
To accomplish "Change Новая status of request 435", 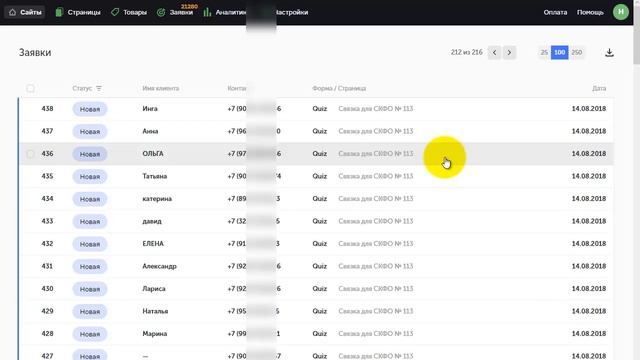I will point(90,176).
